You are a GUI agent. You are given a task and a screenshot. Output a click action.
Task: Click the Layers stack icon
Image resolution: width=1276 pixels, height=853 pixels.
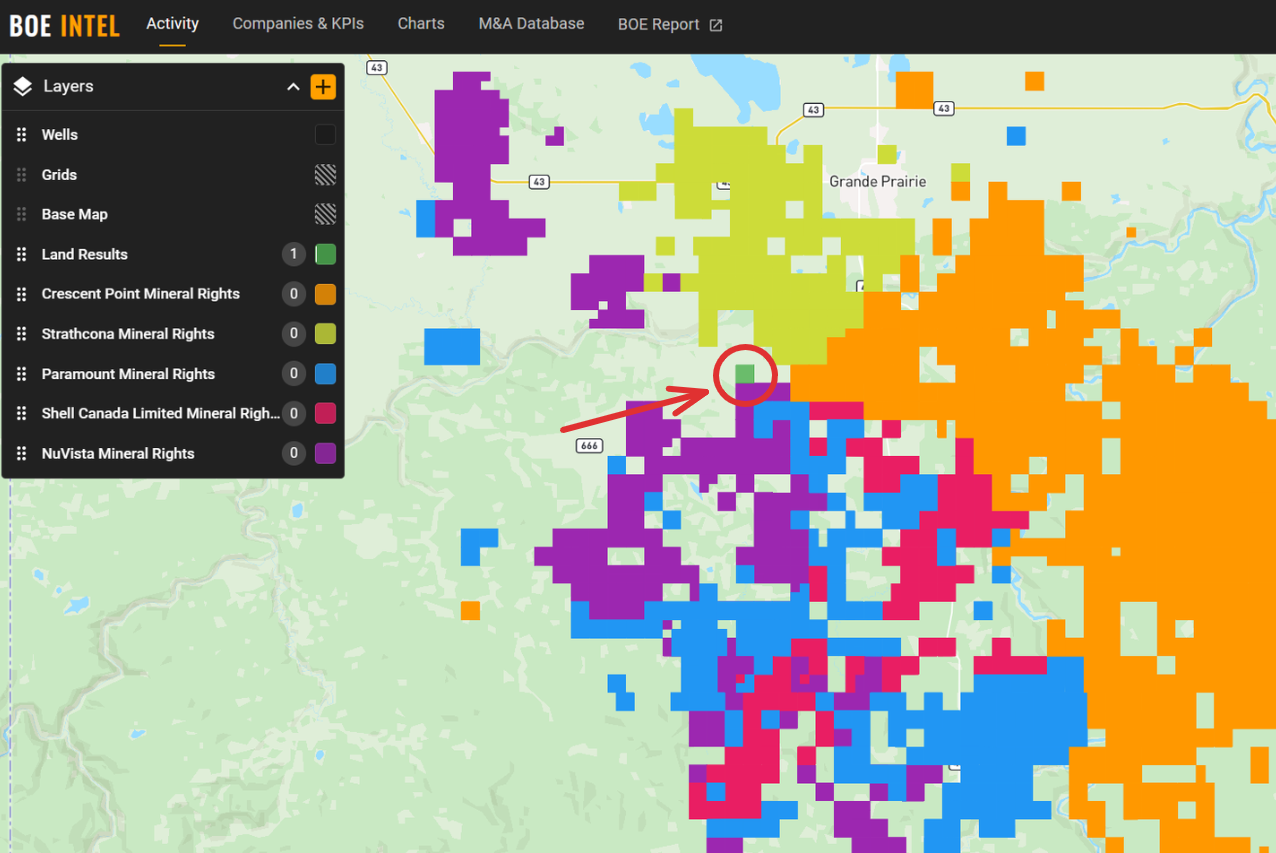[x=23, y=87]
